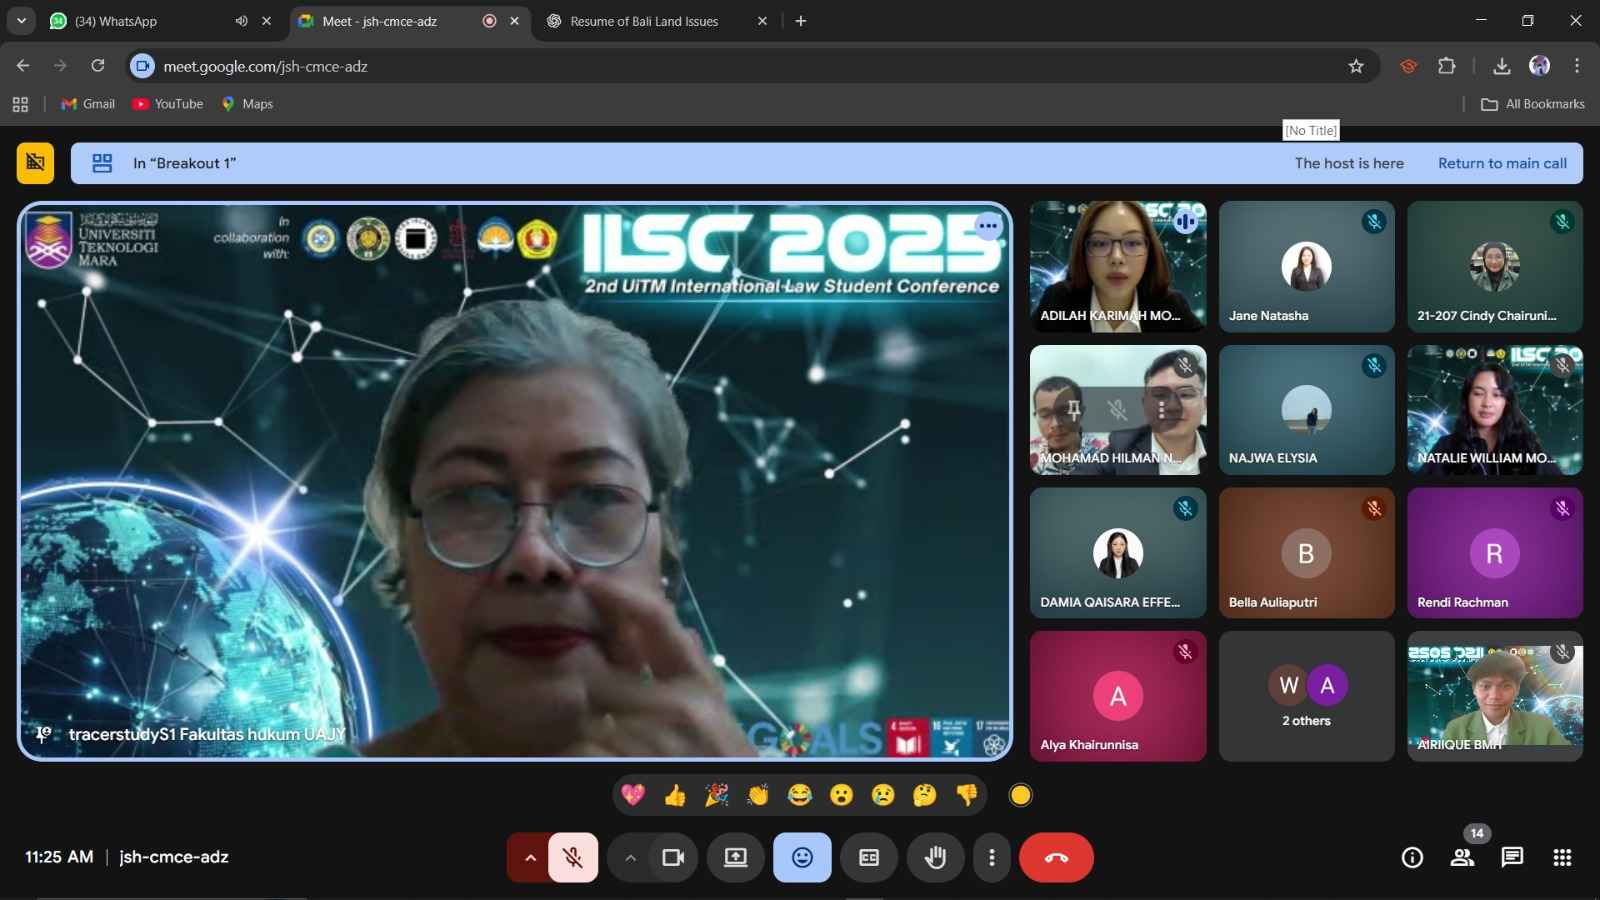Turn on closed captions
The image size is (1600, 900).
(x=869, y=858)
